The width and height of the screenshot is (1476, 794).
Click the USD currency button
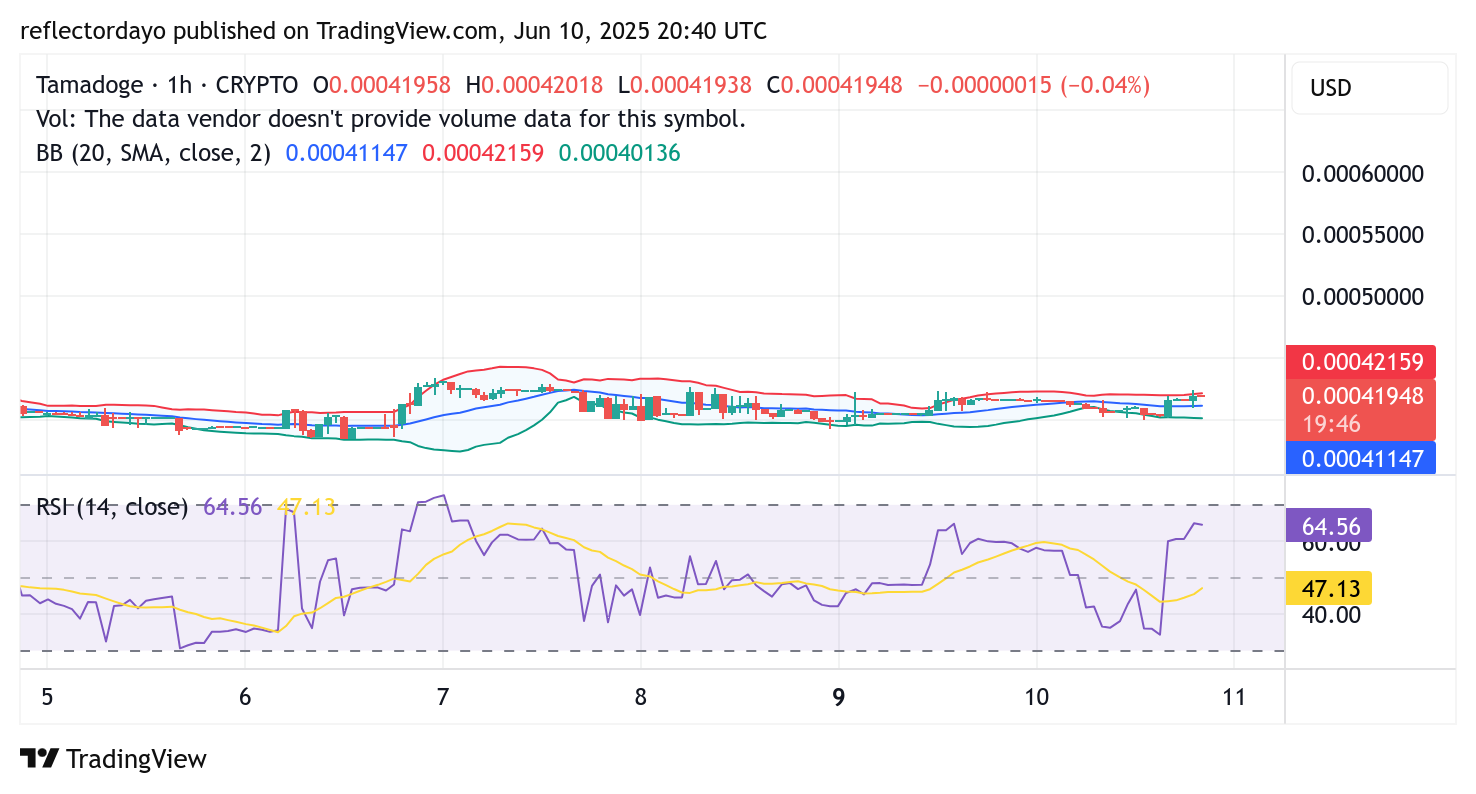[1369, 88]
